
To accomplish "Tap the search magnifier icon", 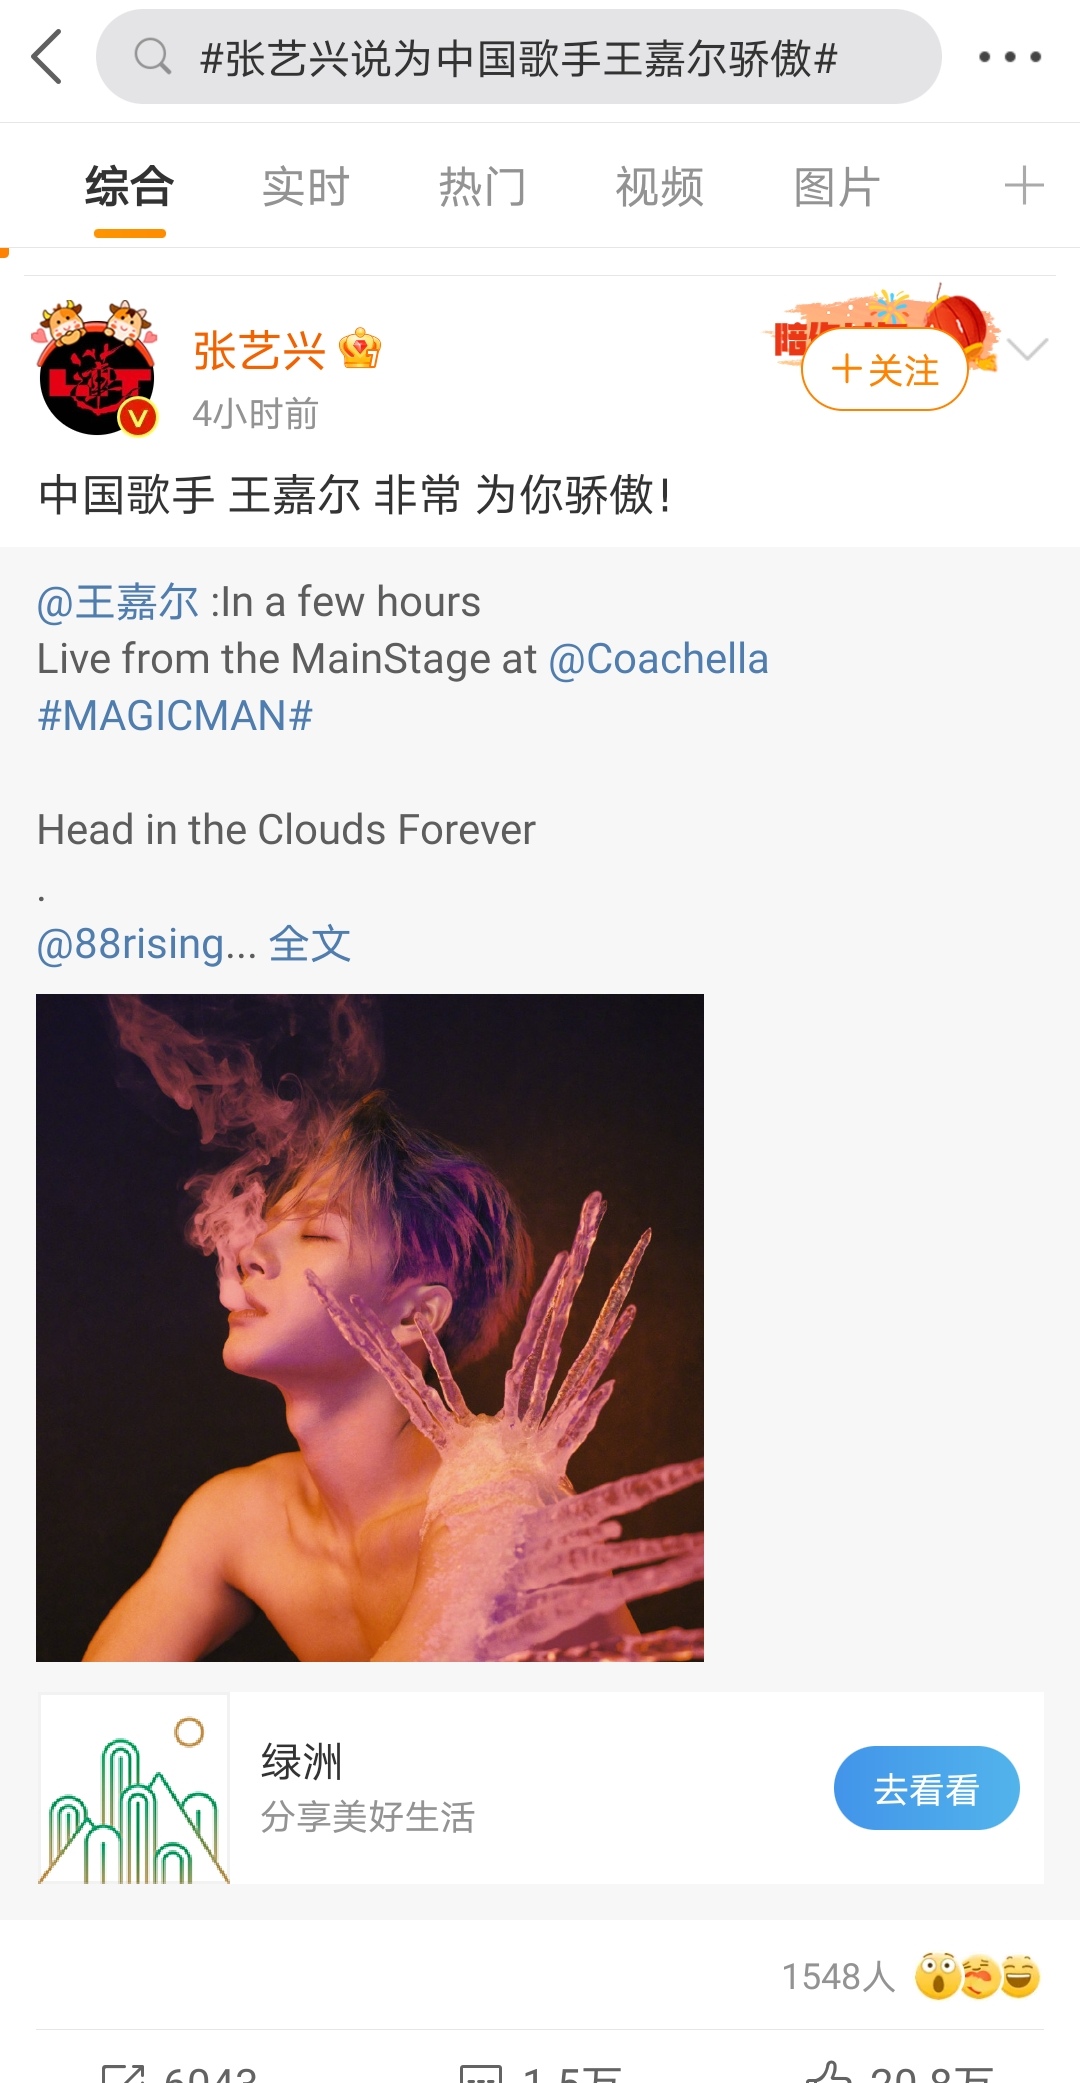I will [x=153, y=57].
